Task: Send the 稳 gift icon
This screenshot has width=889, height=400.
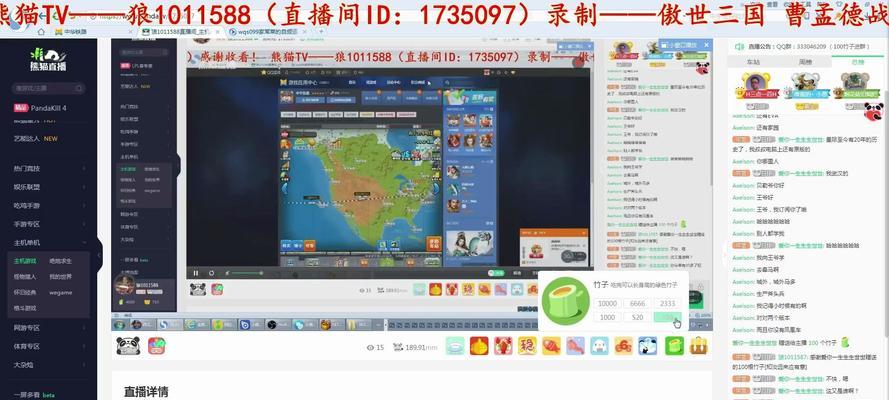Action: tap(527, 346)
